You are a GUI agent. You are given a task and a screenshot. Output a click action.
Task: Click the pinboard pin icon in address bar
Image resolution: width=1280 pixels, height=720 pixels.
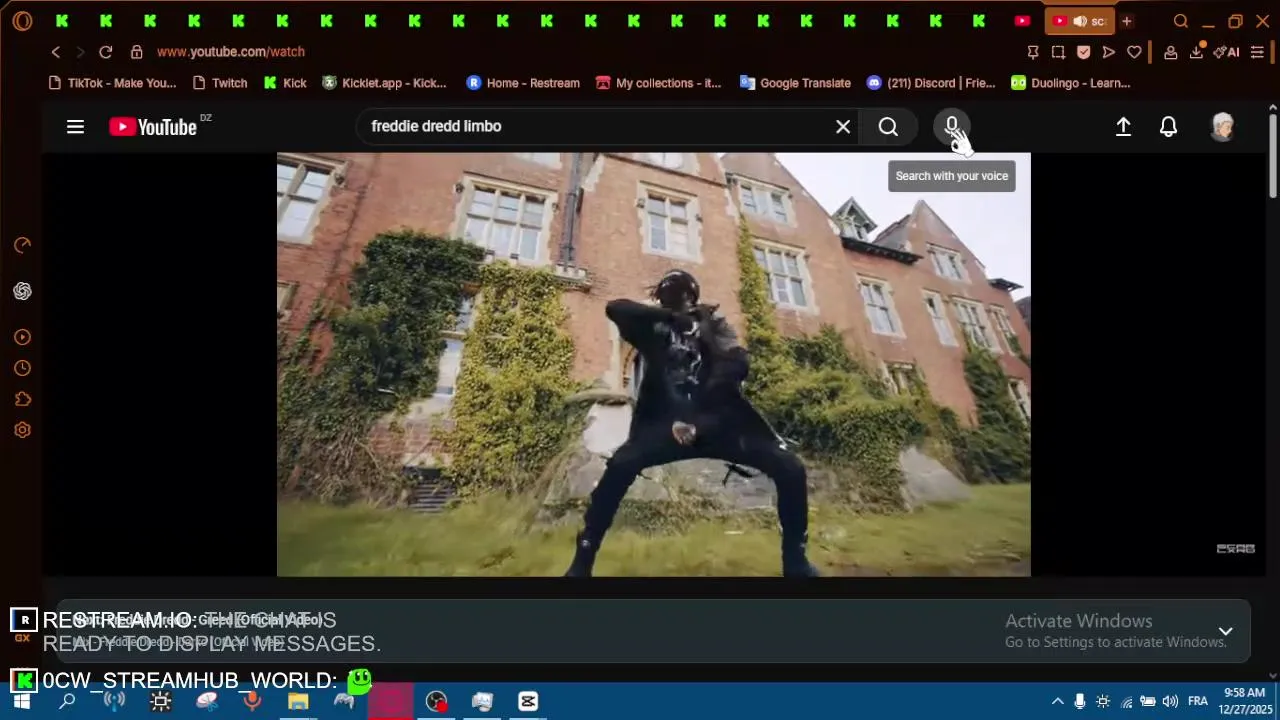tap(1033, 52)
